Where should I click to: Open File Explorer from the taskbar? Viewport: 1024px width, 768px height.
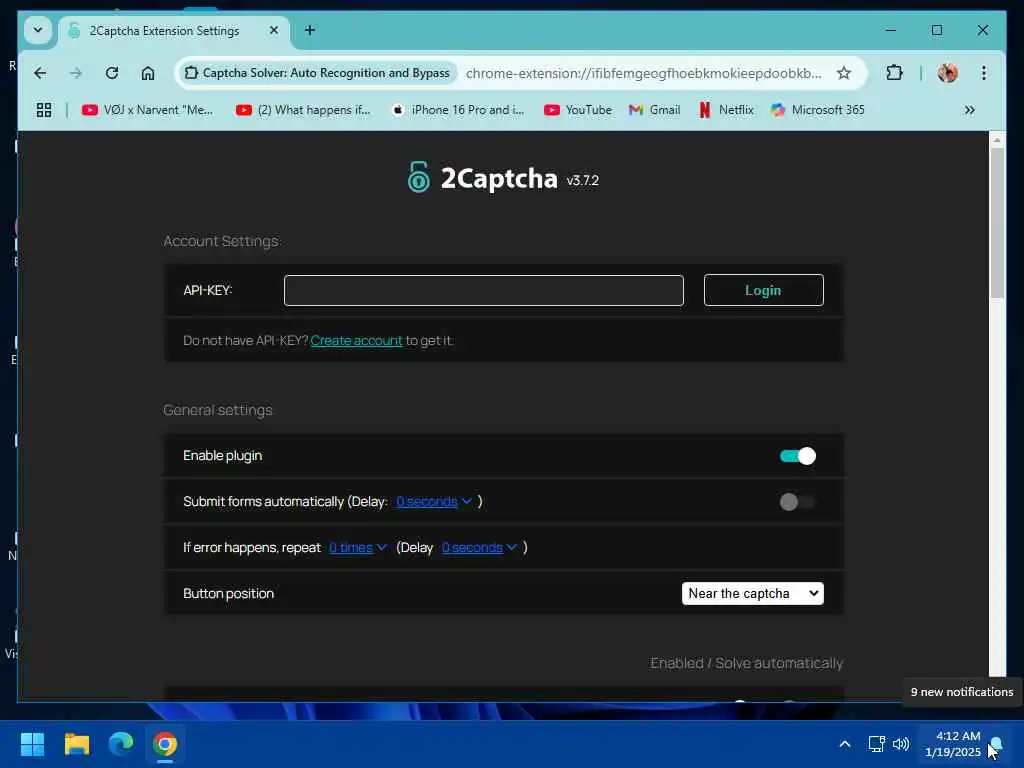pyautogui.click(x=76, y=744)
